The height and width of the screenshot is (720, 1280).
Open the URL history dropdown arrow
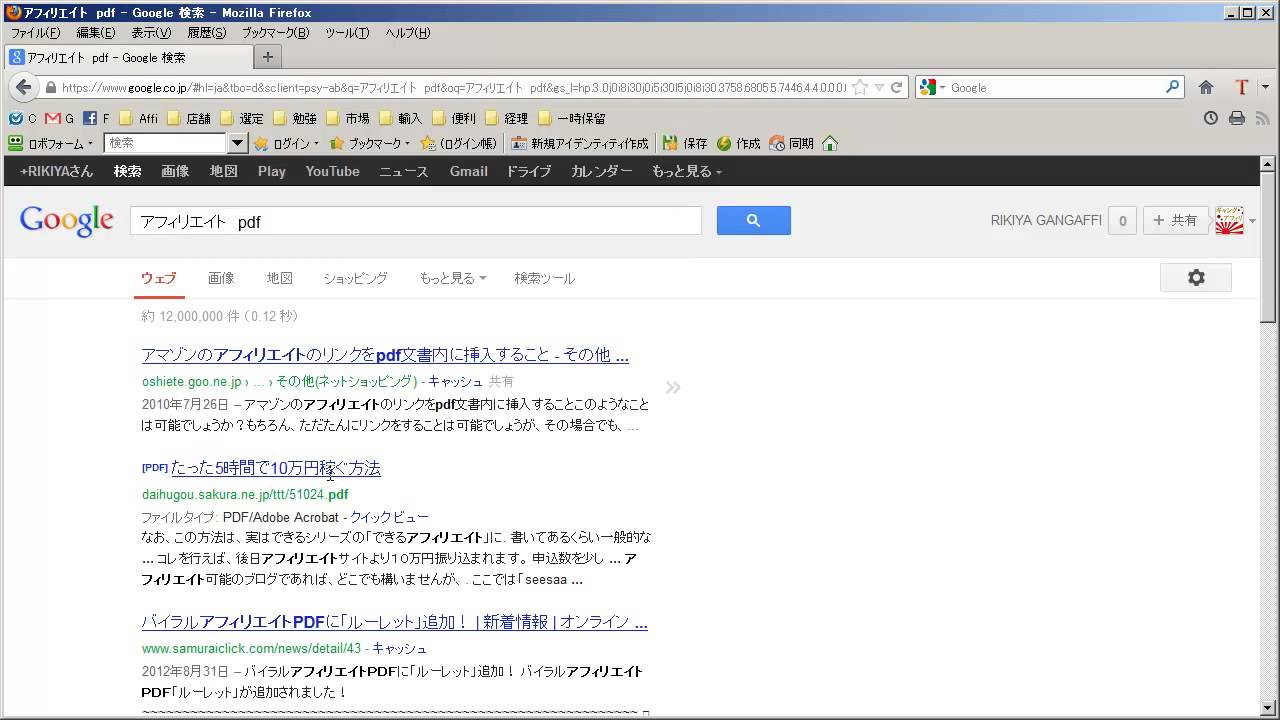click(x=879, y=87)
